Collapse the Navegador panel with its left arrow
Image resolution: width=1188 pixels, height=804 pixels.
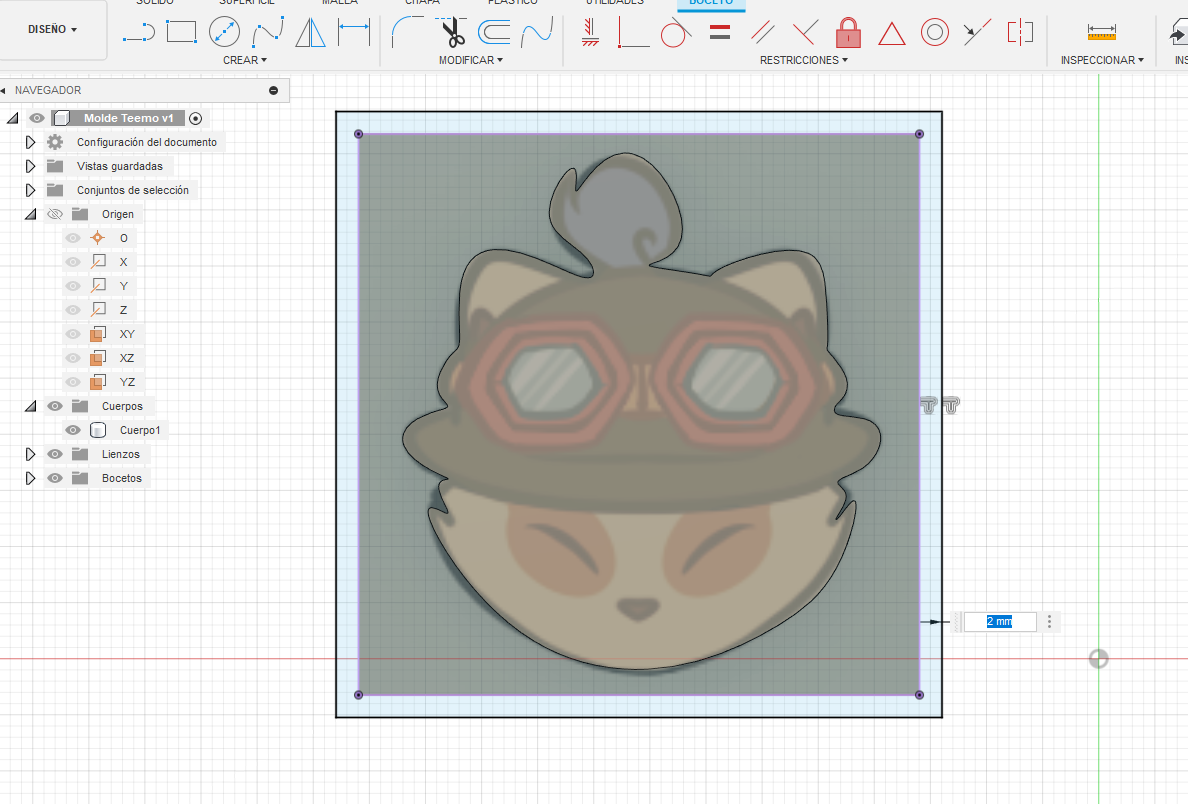pyautogui.click(x=3, y=90)
